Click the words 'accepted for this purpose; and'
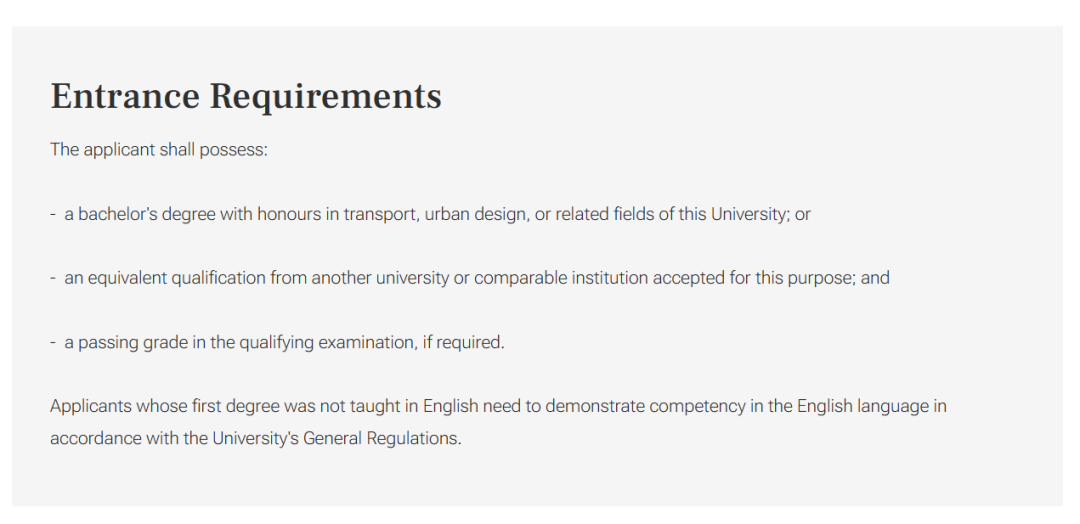This screenshot has height=524, width=1080. point(771,278)
